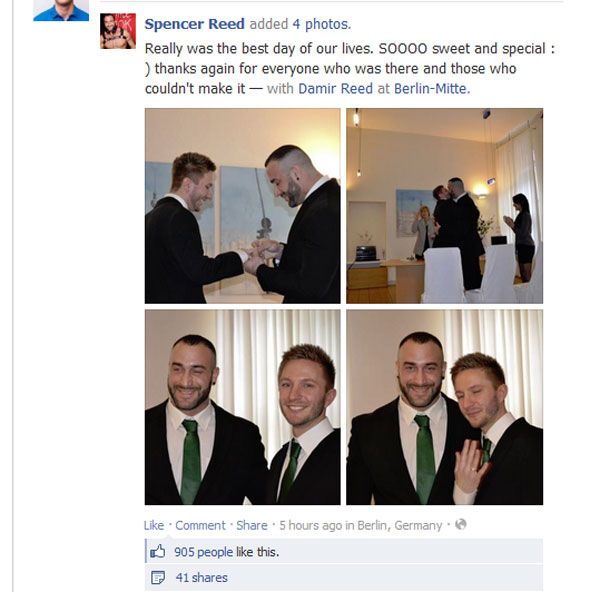Open the ring exchange photo
The image size is (600, 592).
tap(243, 206)
